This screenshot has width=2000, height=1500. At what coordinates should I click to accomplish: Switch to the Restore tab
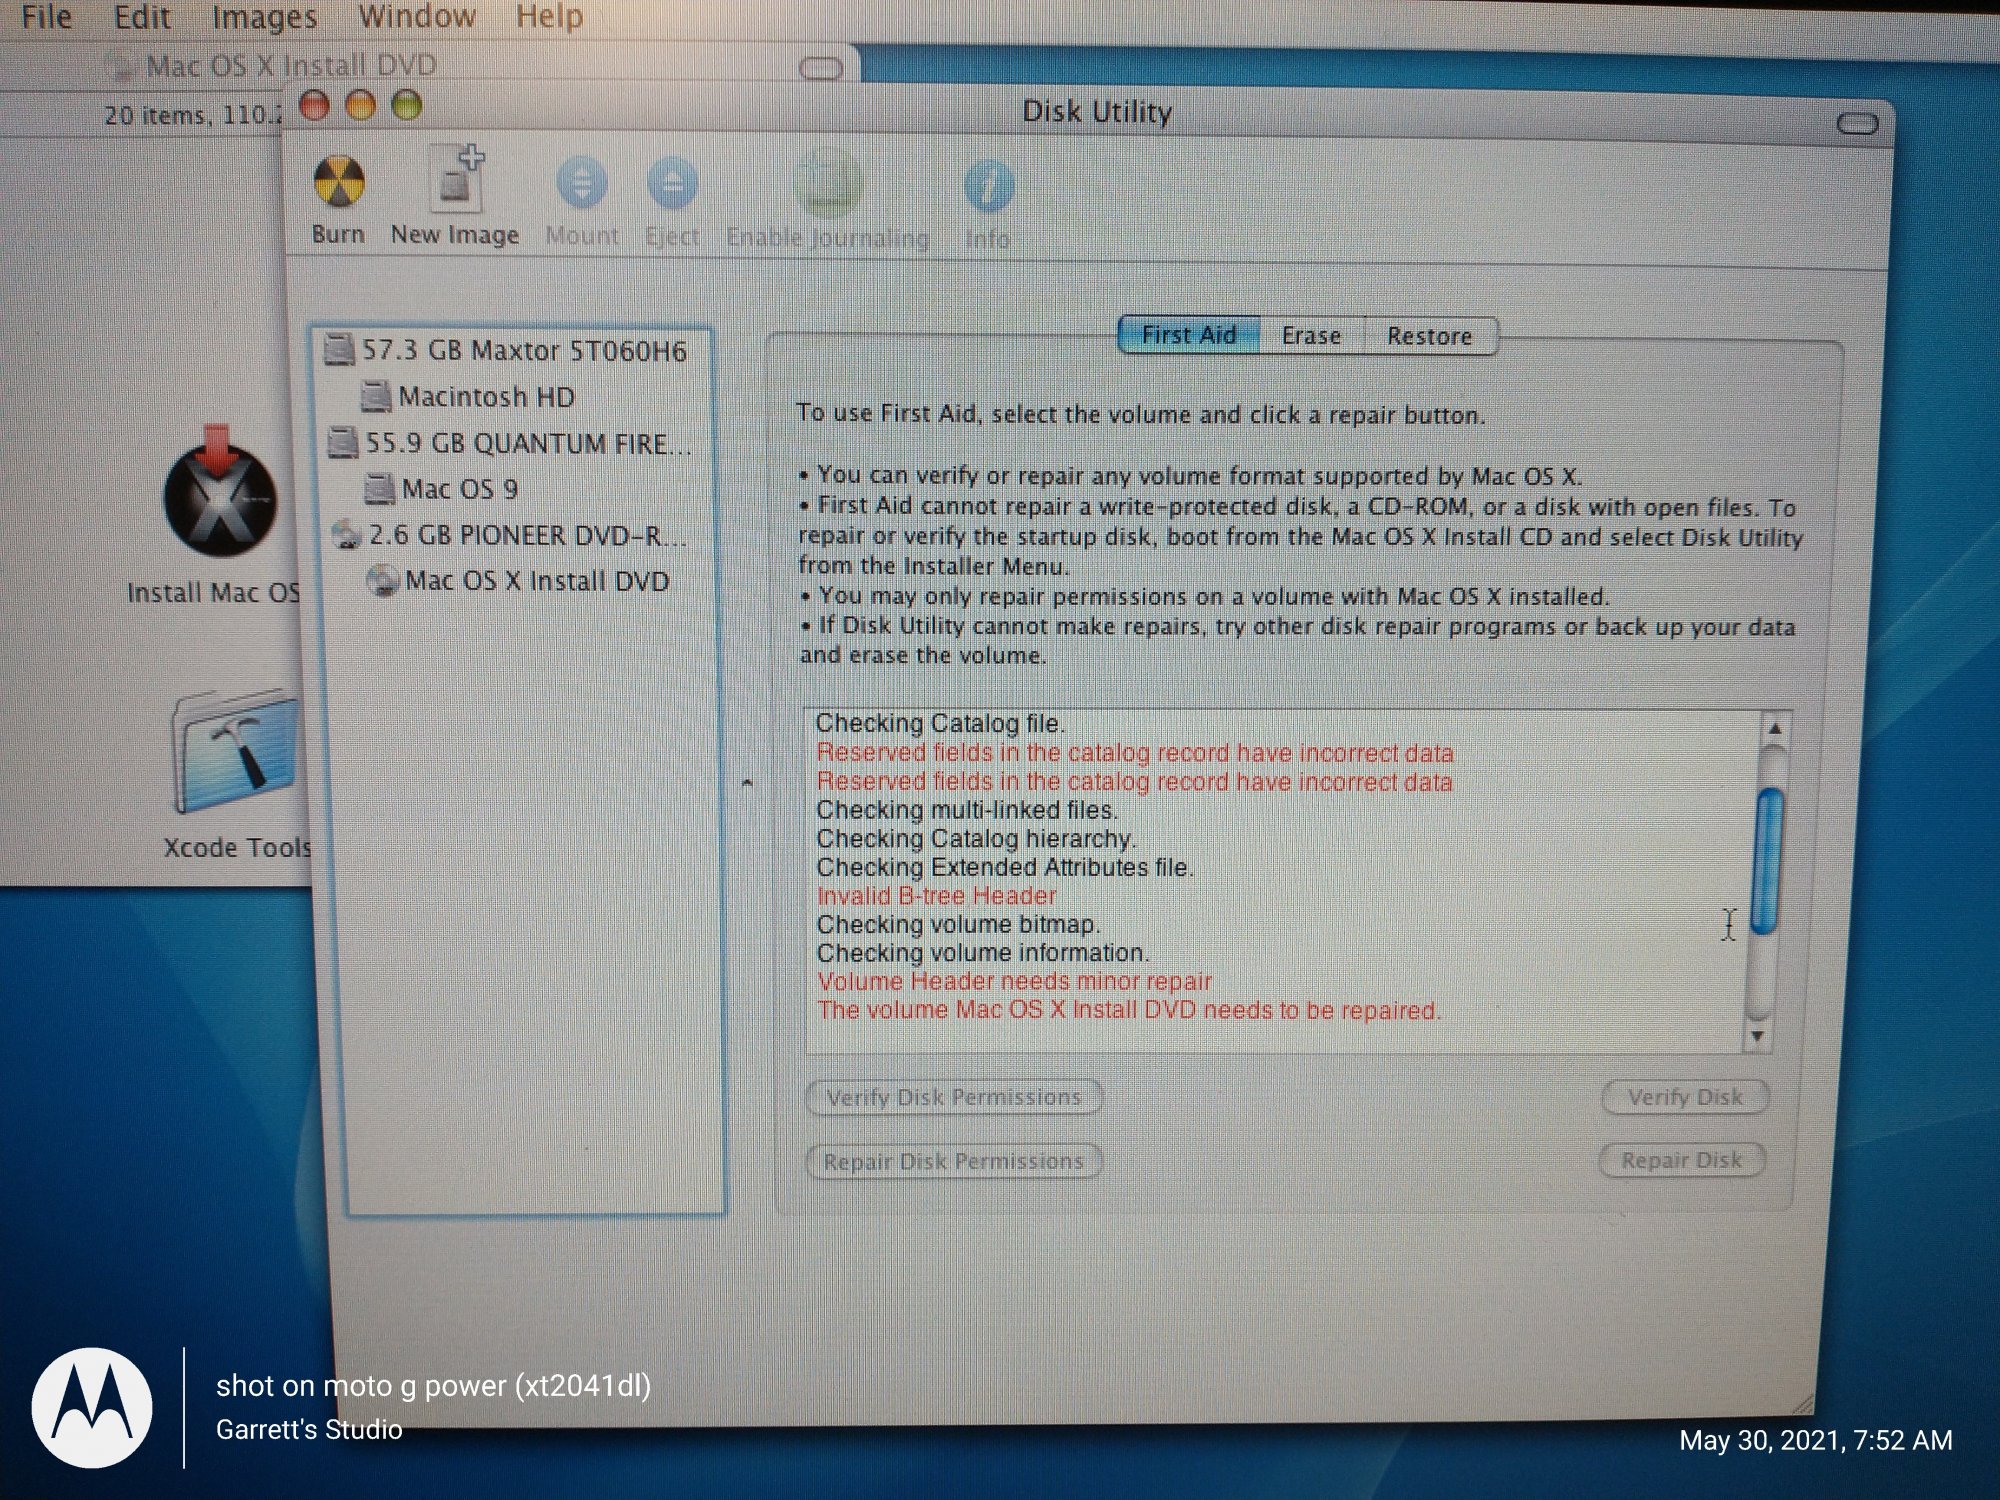coord(1429,336)
